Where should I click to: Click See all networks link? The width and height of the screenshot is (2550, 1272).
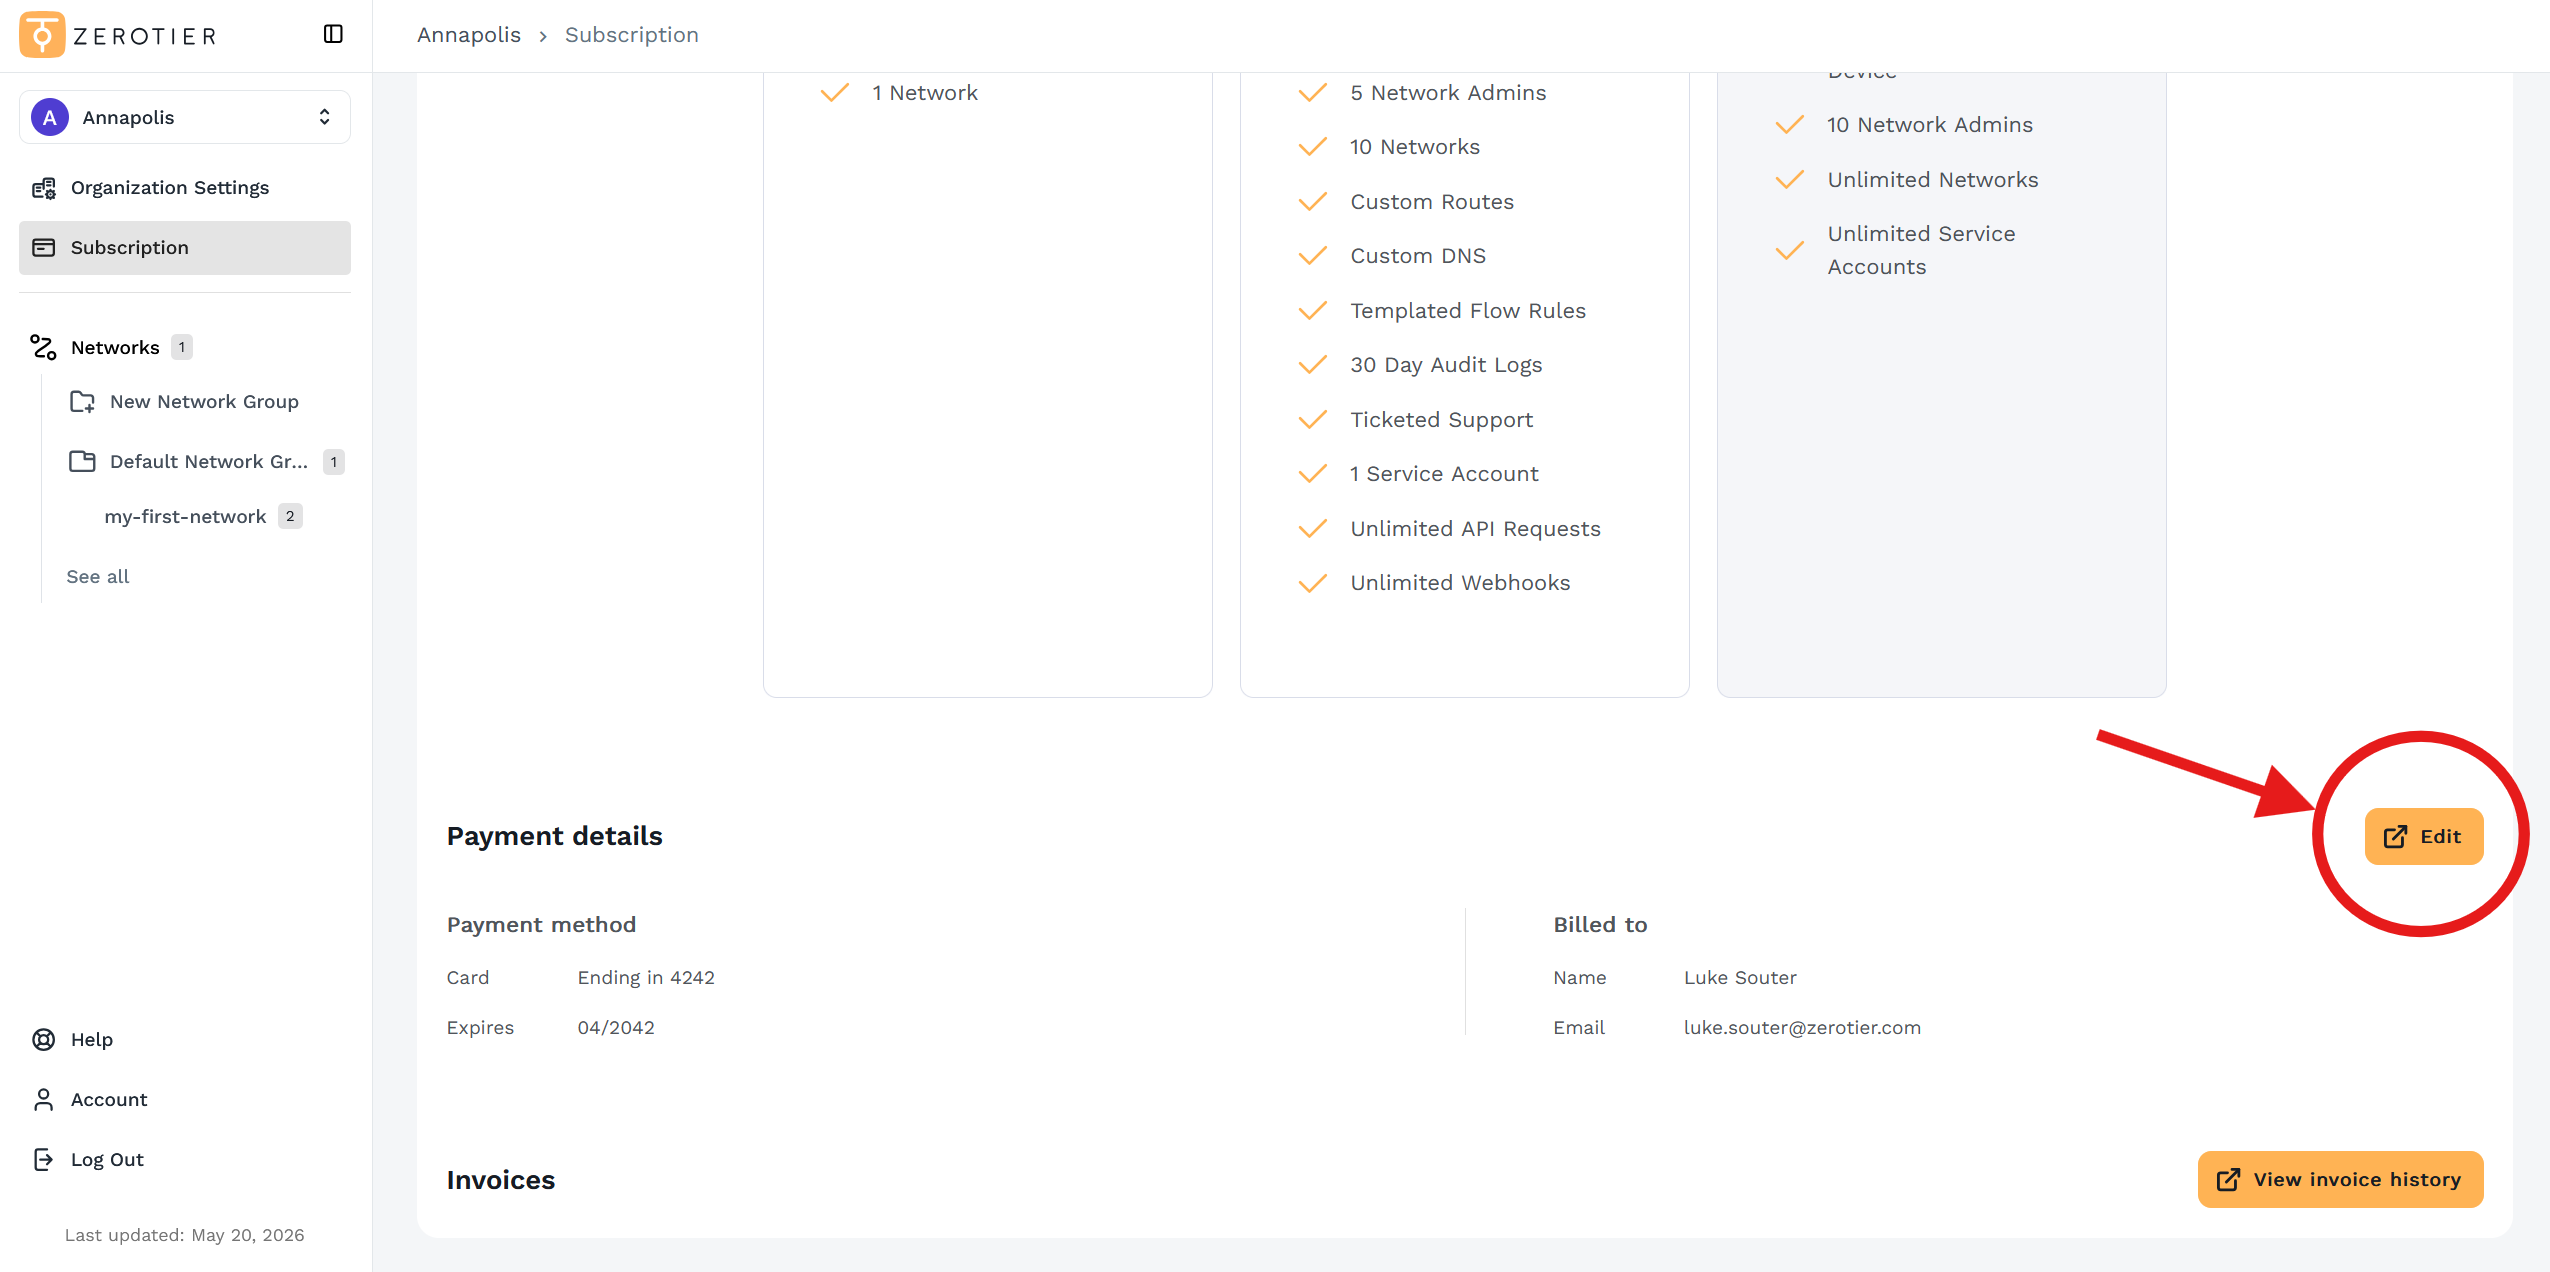tap(98, 577)
